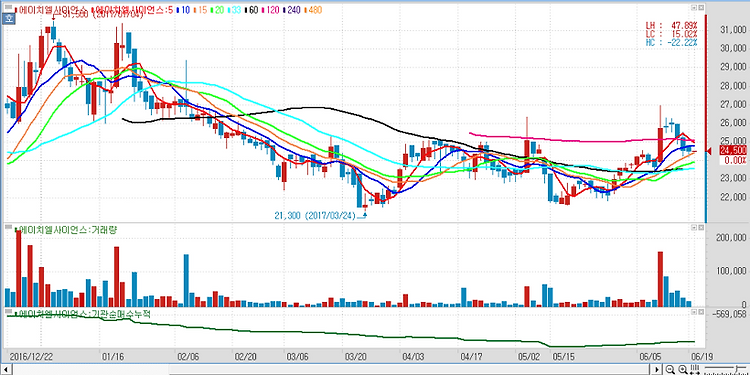
Task: Close the volume (거래량) pane
Action: [701, 229]
